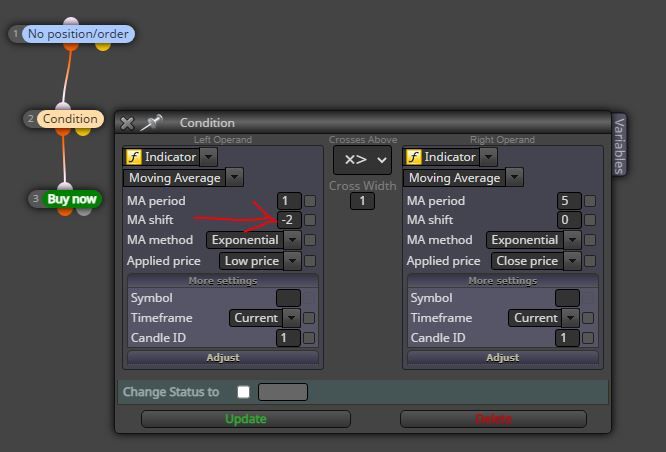Viewport: 666px width, 452px height.
Task: Click orange output connector under Buy now
Action: click(x=65, y=212)
